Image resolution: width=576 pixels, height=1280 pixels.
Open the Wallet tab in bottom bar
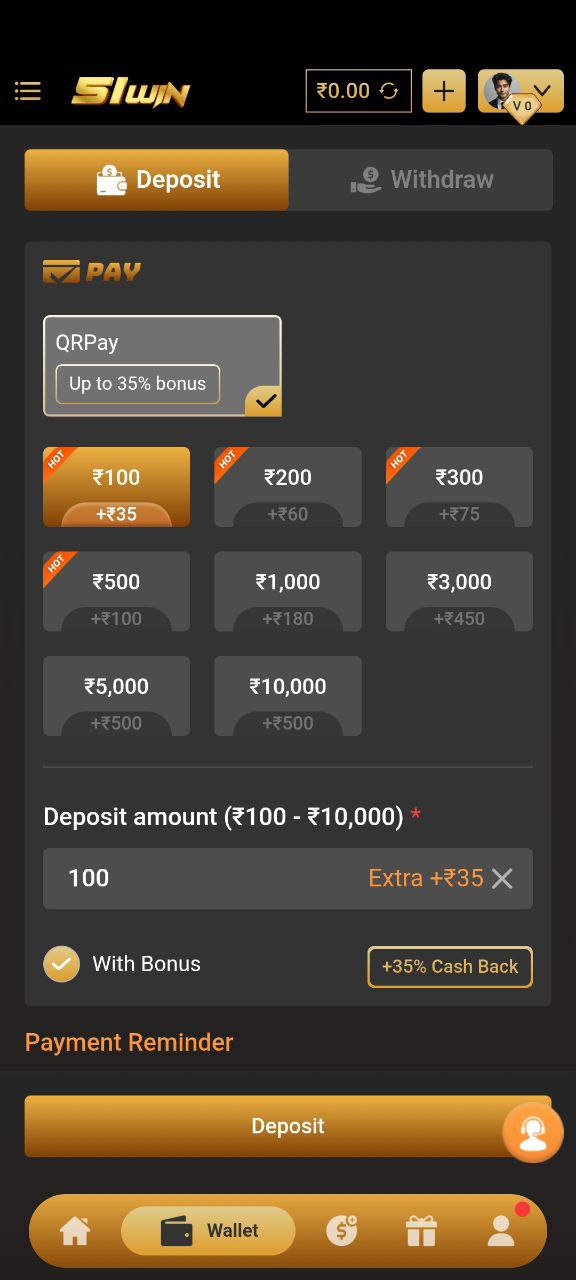(207, 1230)
